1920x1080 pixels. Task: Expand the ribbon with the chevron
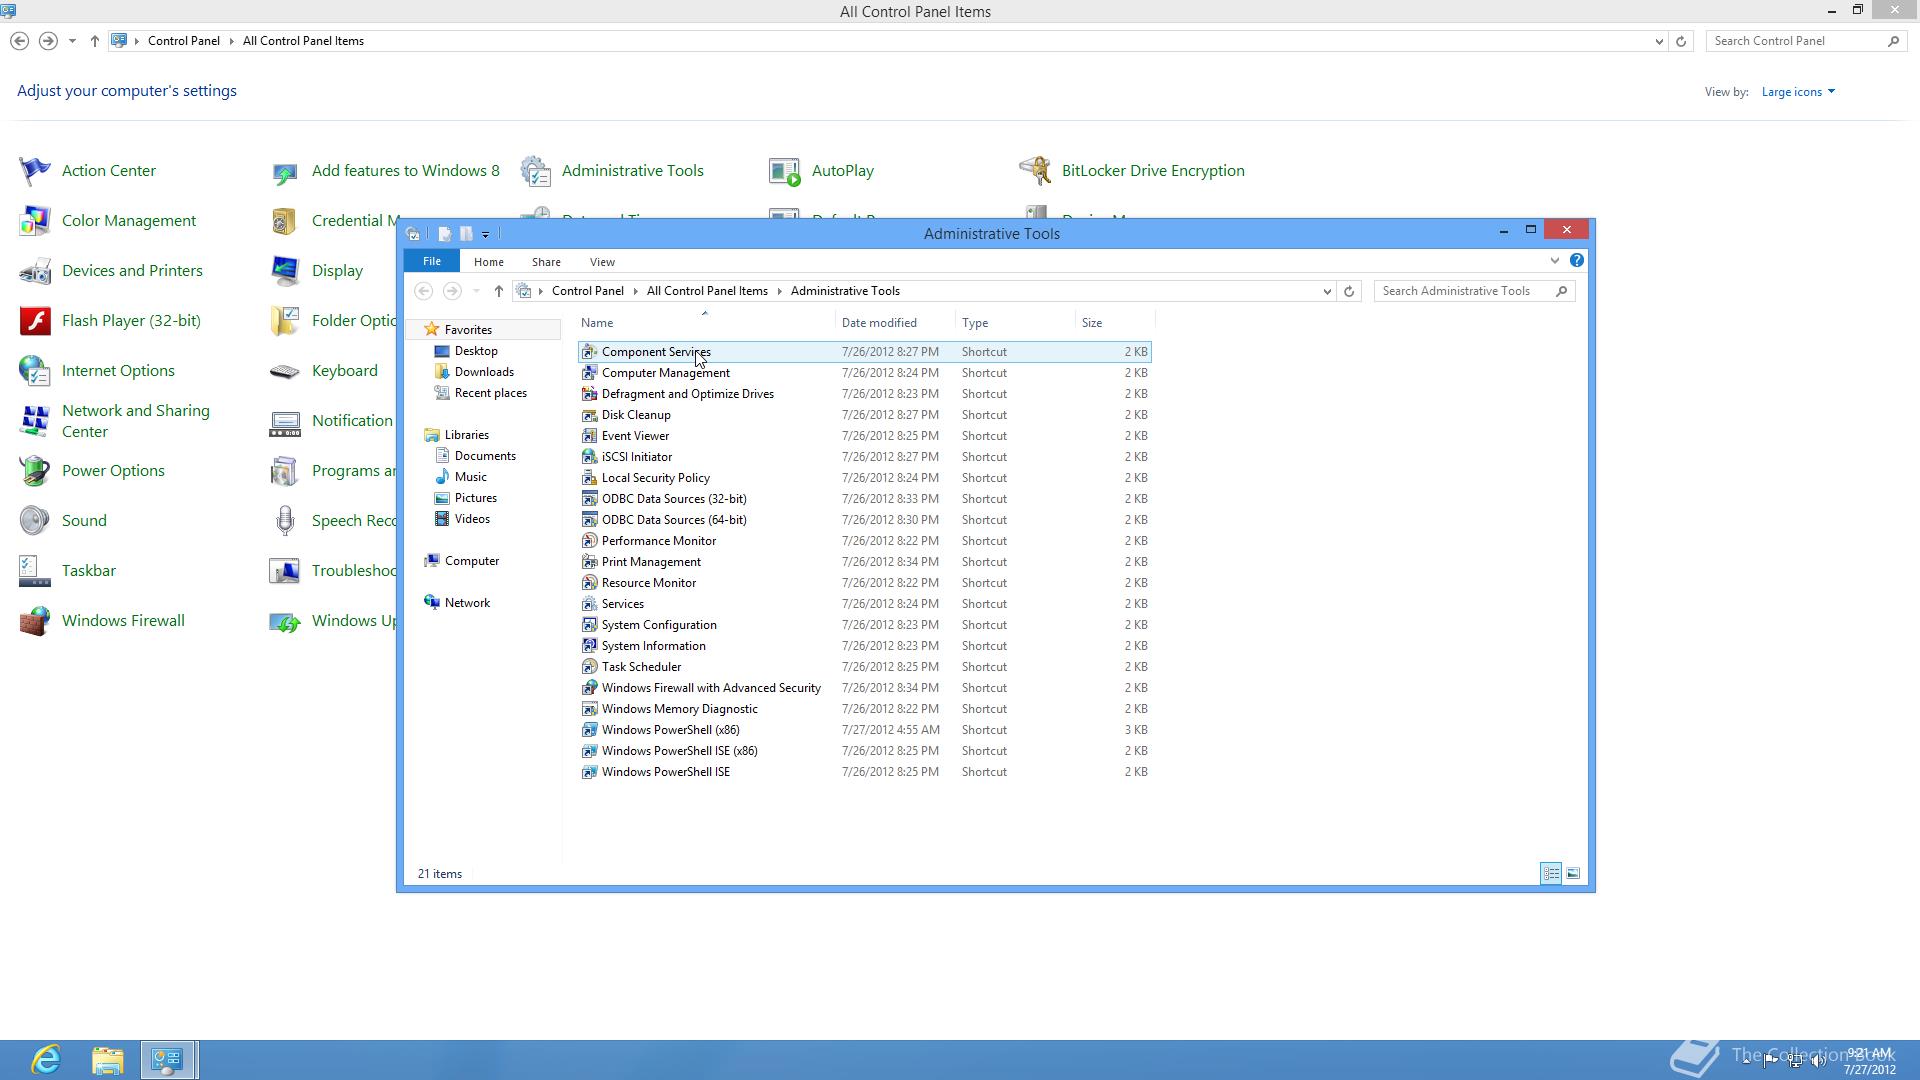tap(1554, 260)
